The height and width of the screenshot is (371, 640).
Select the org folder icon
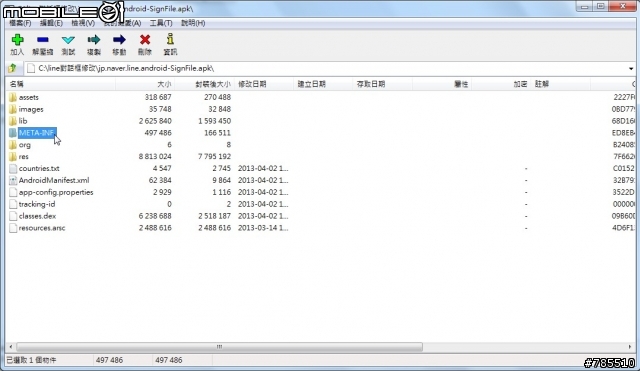[13, 144]
